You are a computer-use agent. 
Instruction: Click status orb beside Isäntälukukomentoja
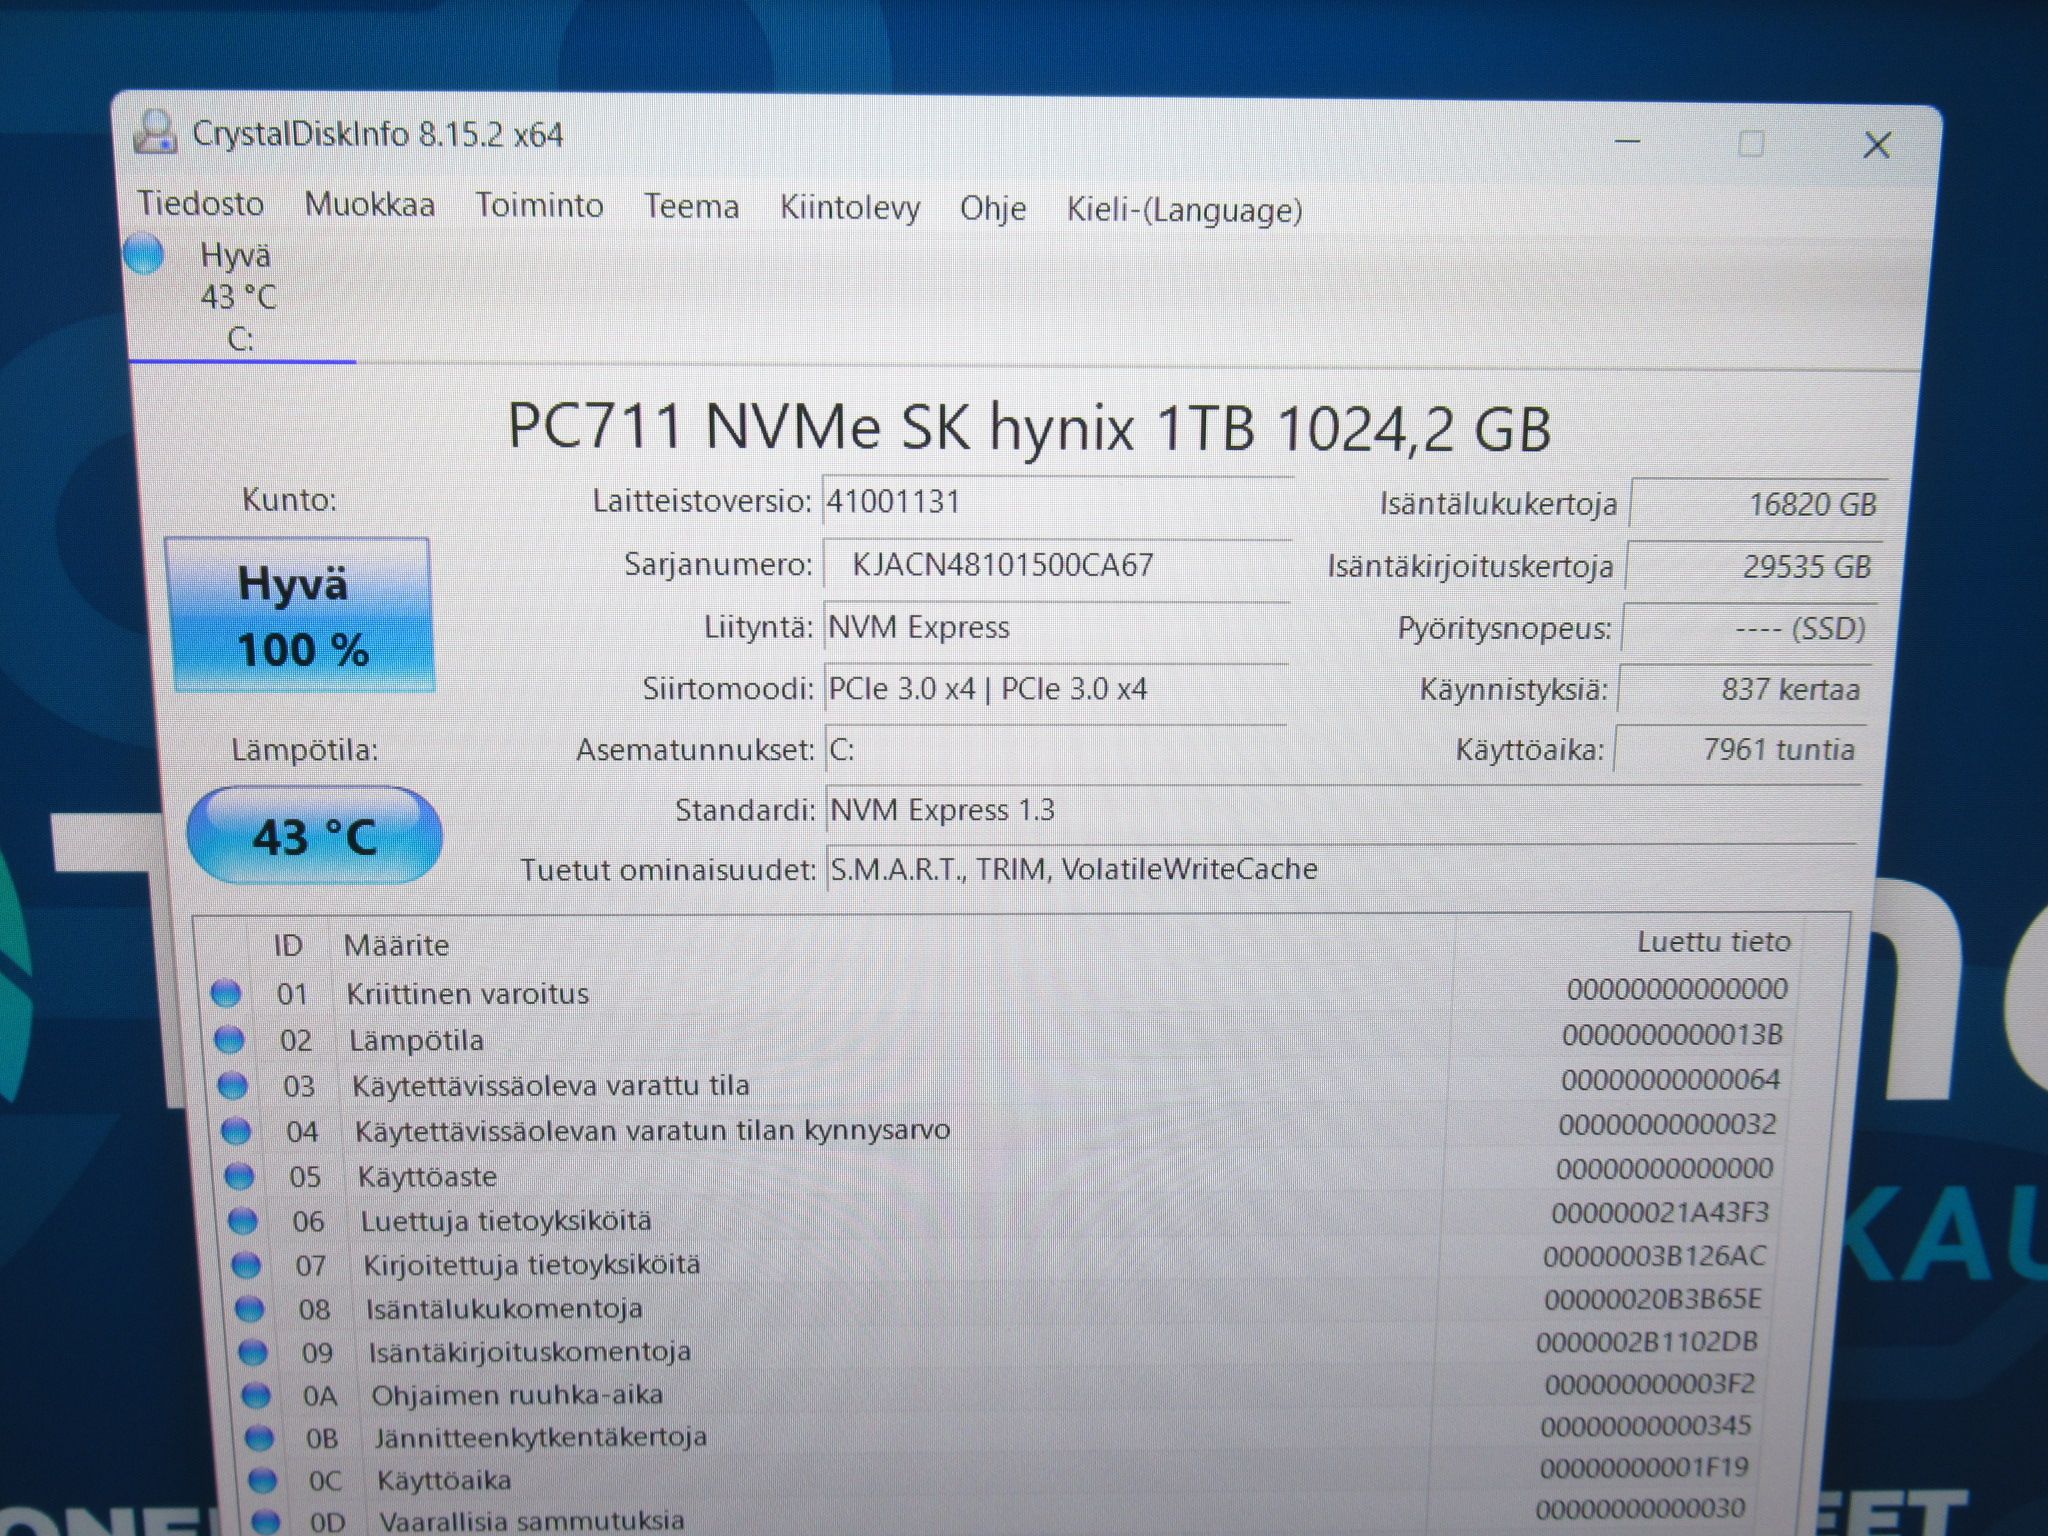click(249, 1308)
